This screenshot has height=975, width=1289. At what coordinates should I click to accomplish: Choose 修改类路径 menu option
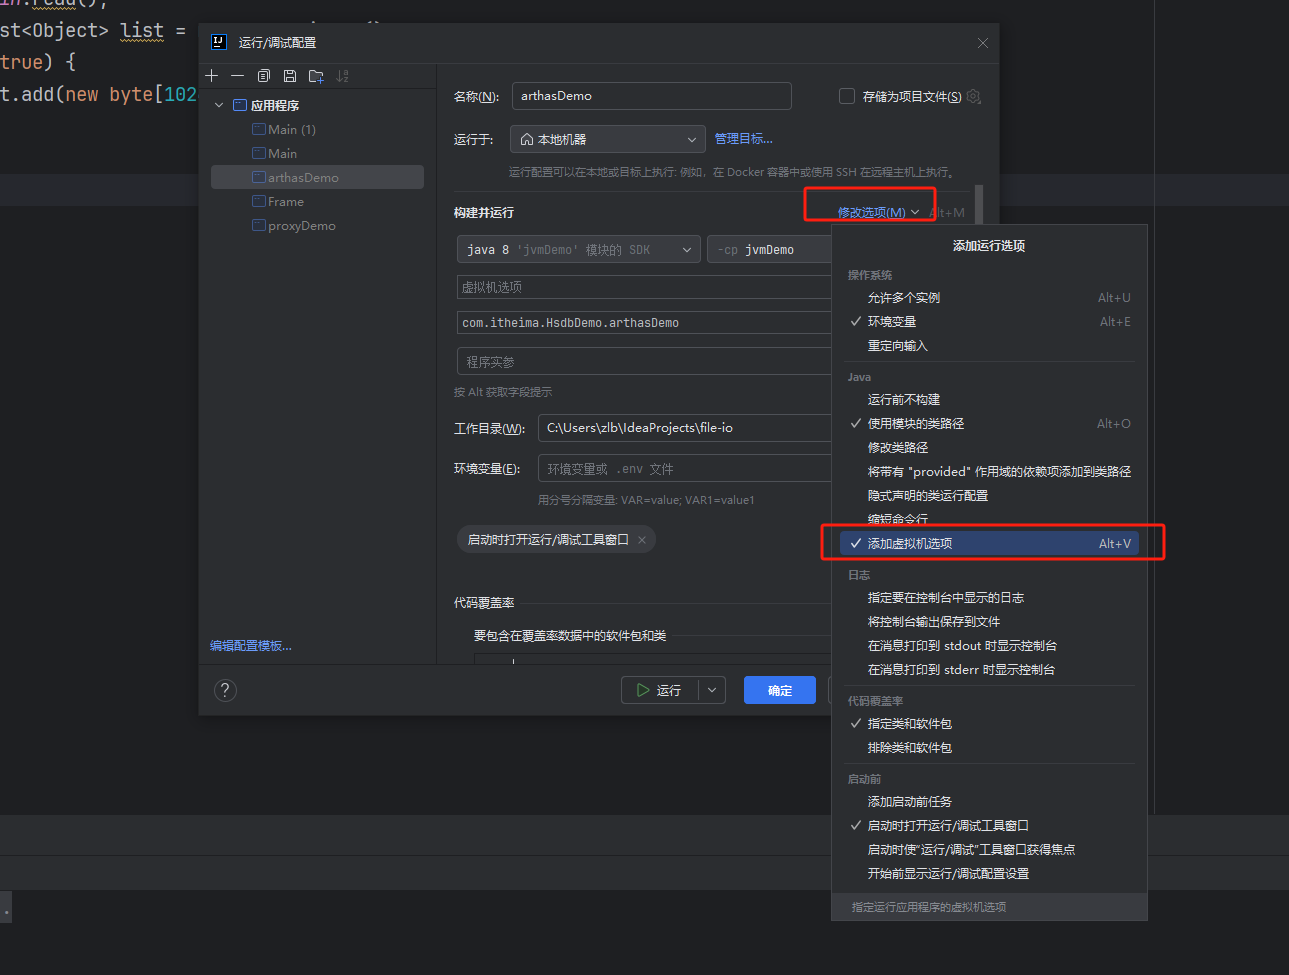pos(989,448)
